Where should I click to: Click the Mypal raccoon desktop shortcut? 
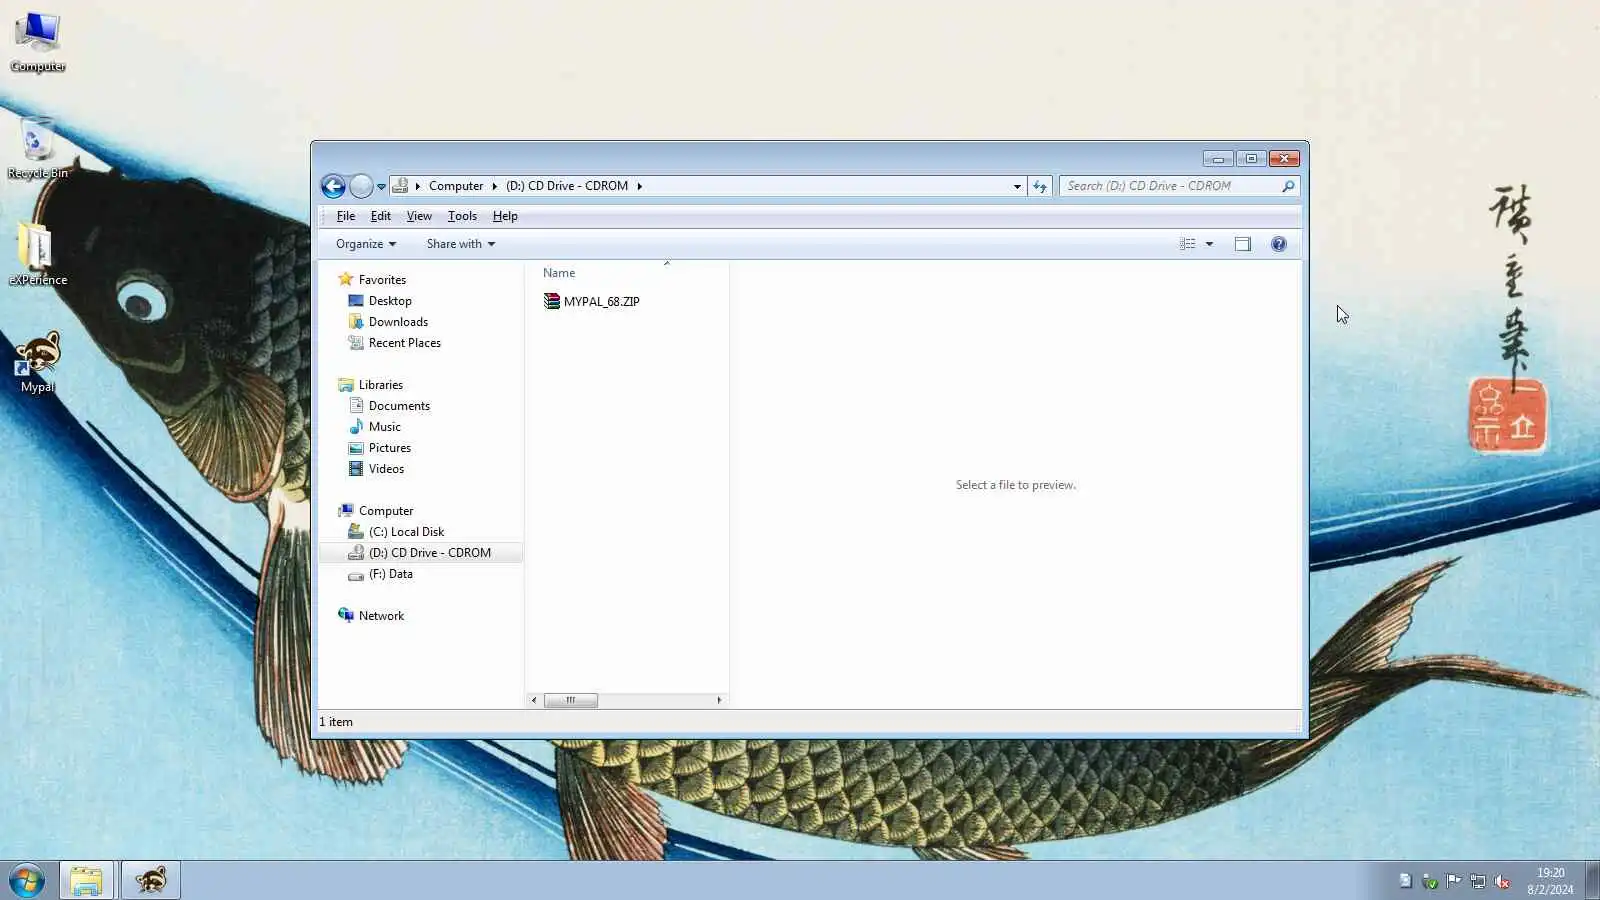pyautogui.click(x=38, y=362)
